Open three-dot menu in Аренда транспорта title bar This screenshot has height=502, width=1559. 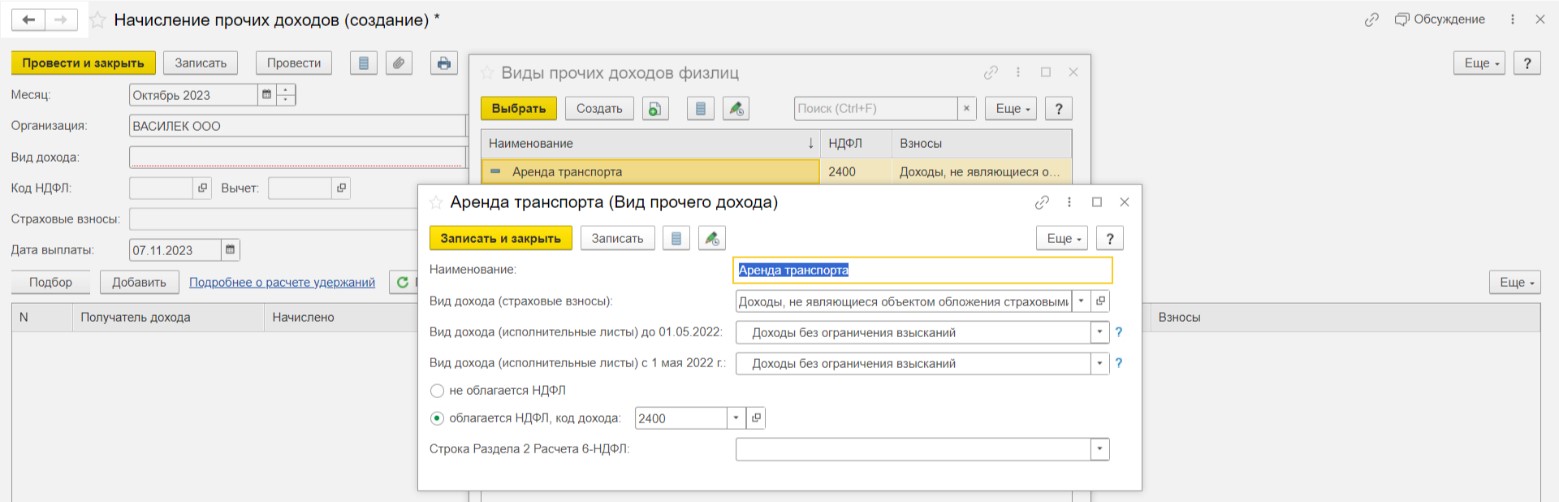[1069, 202]
